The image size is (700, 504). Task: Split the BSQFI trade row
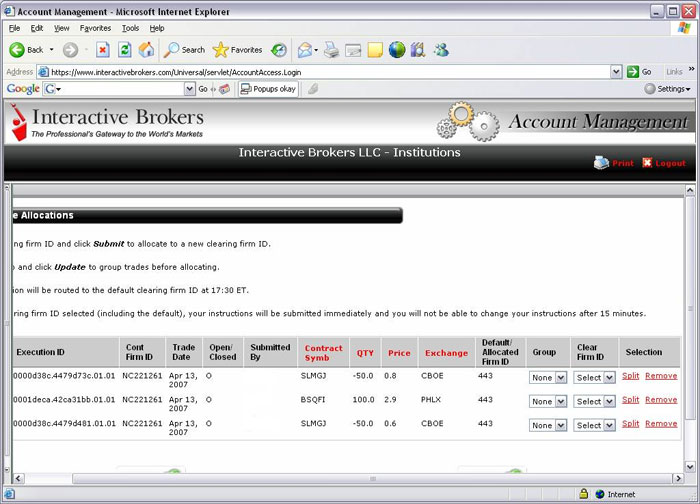click(630, 400)
